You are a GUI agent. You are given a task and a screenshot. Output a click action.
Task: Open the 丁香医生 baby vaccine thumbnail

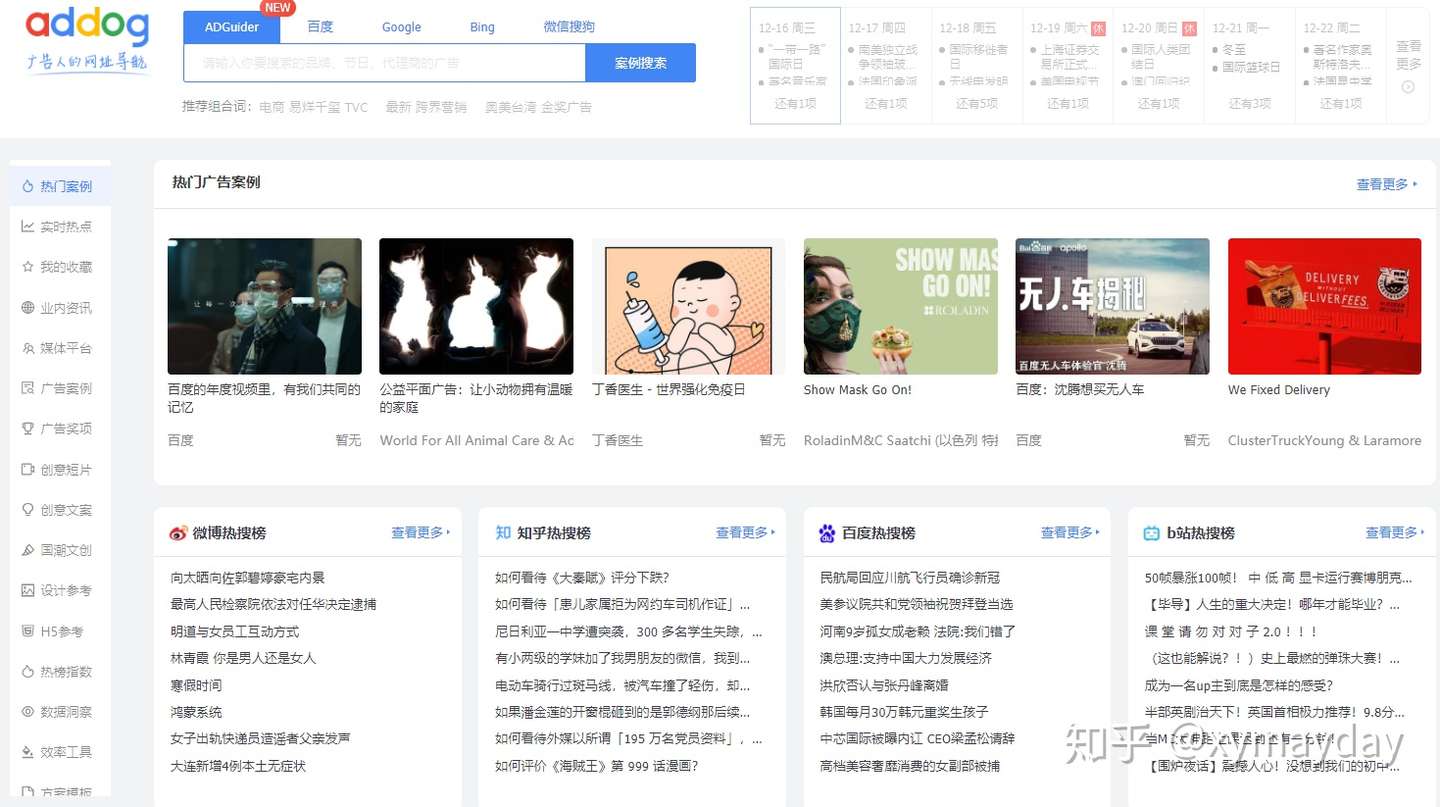(x=689, y=306)
